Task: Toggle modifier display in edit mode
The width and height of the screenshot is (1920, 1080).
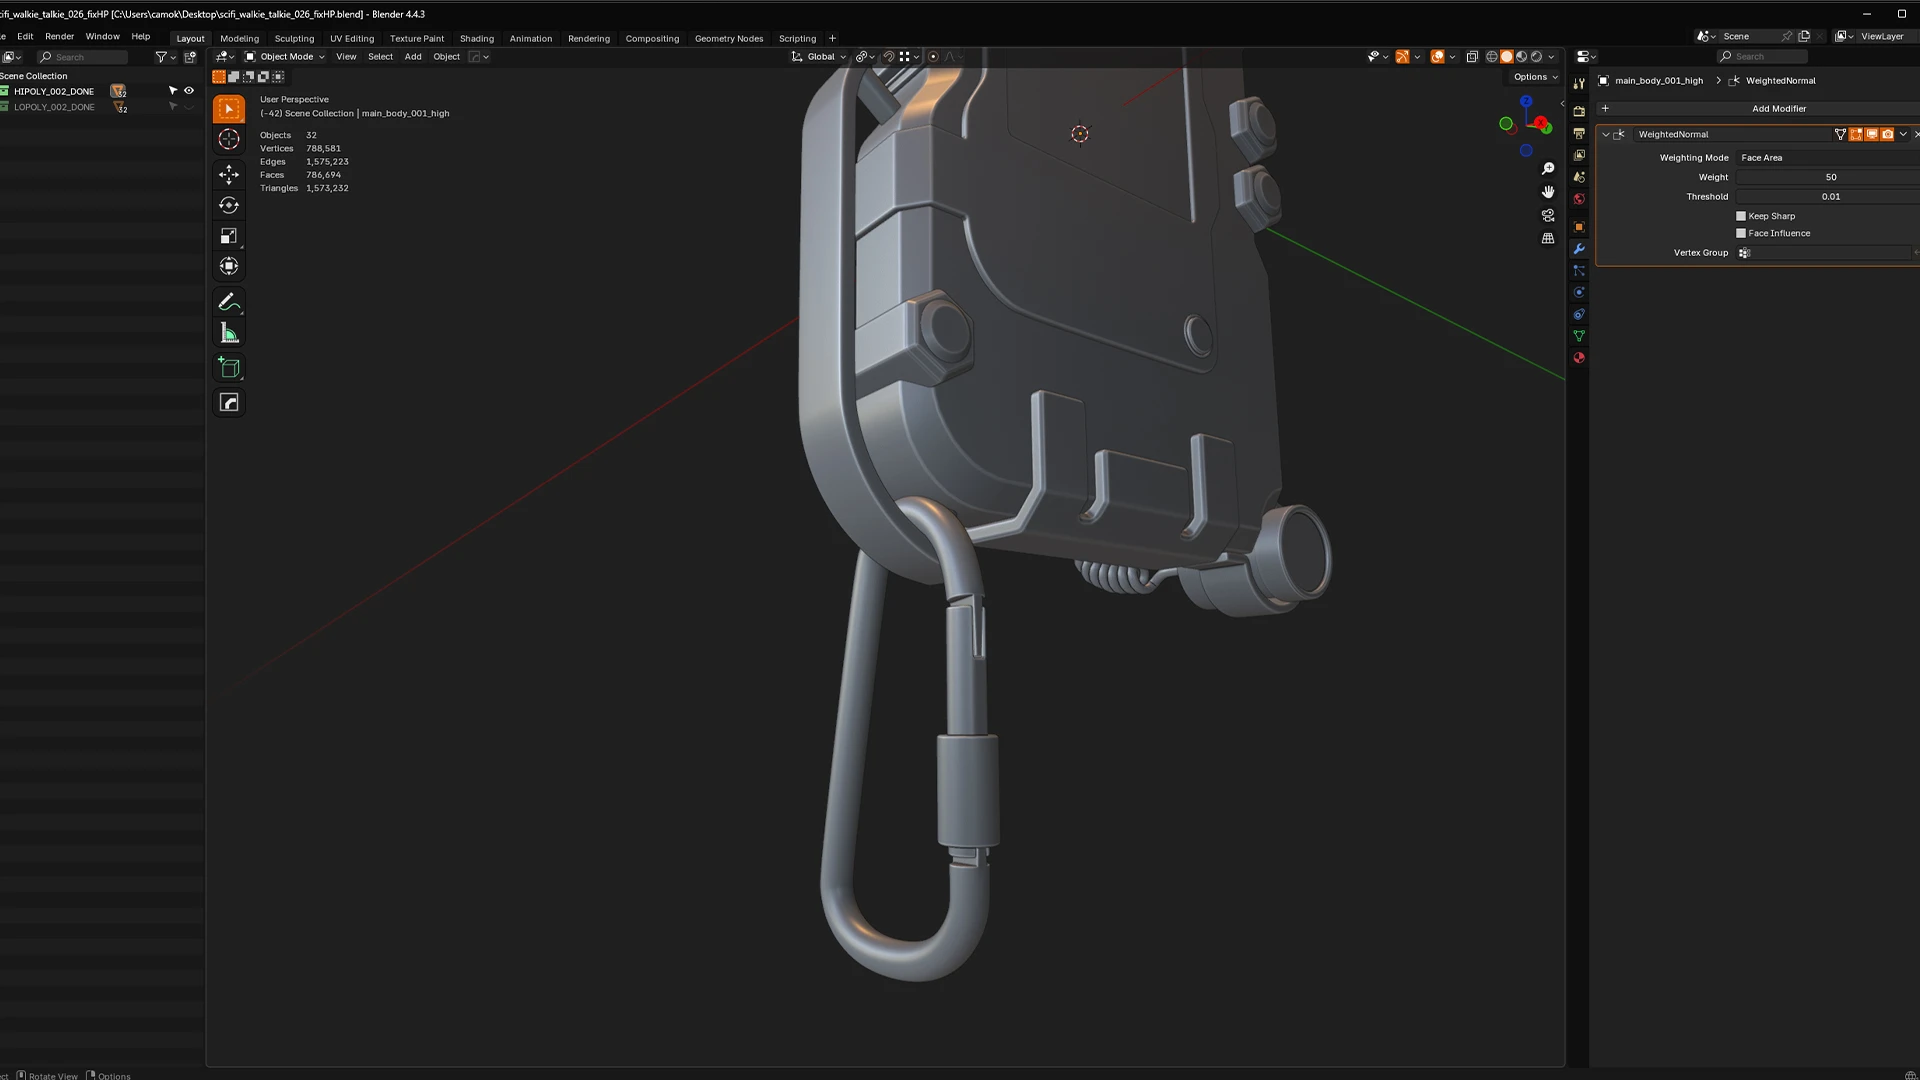Action: coord(1856,134)
